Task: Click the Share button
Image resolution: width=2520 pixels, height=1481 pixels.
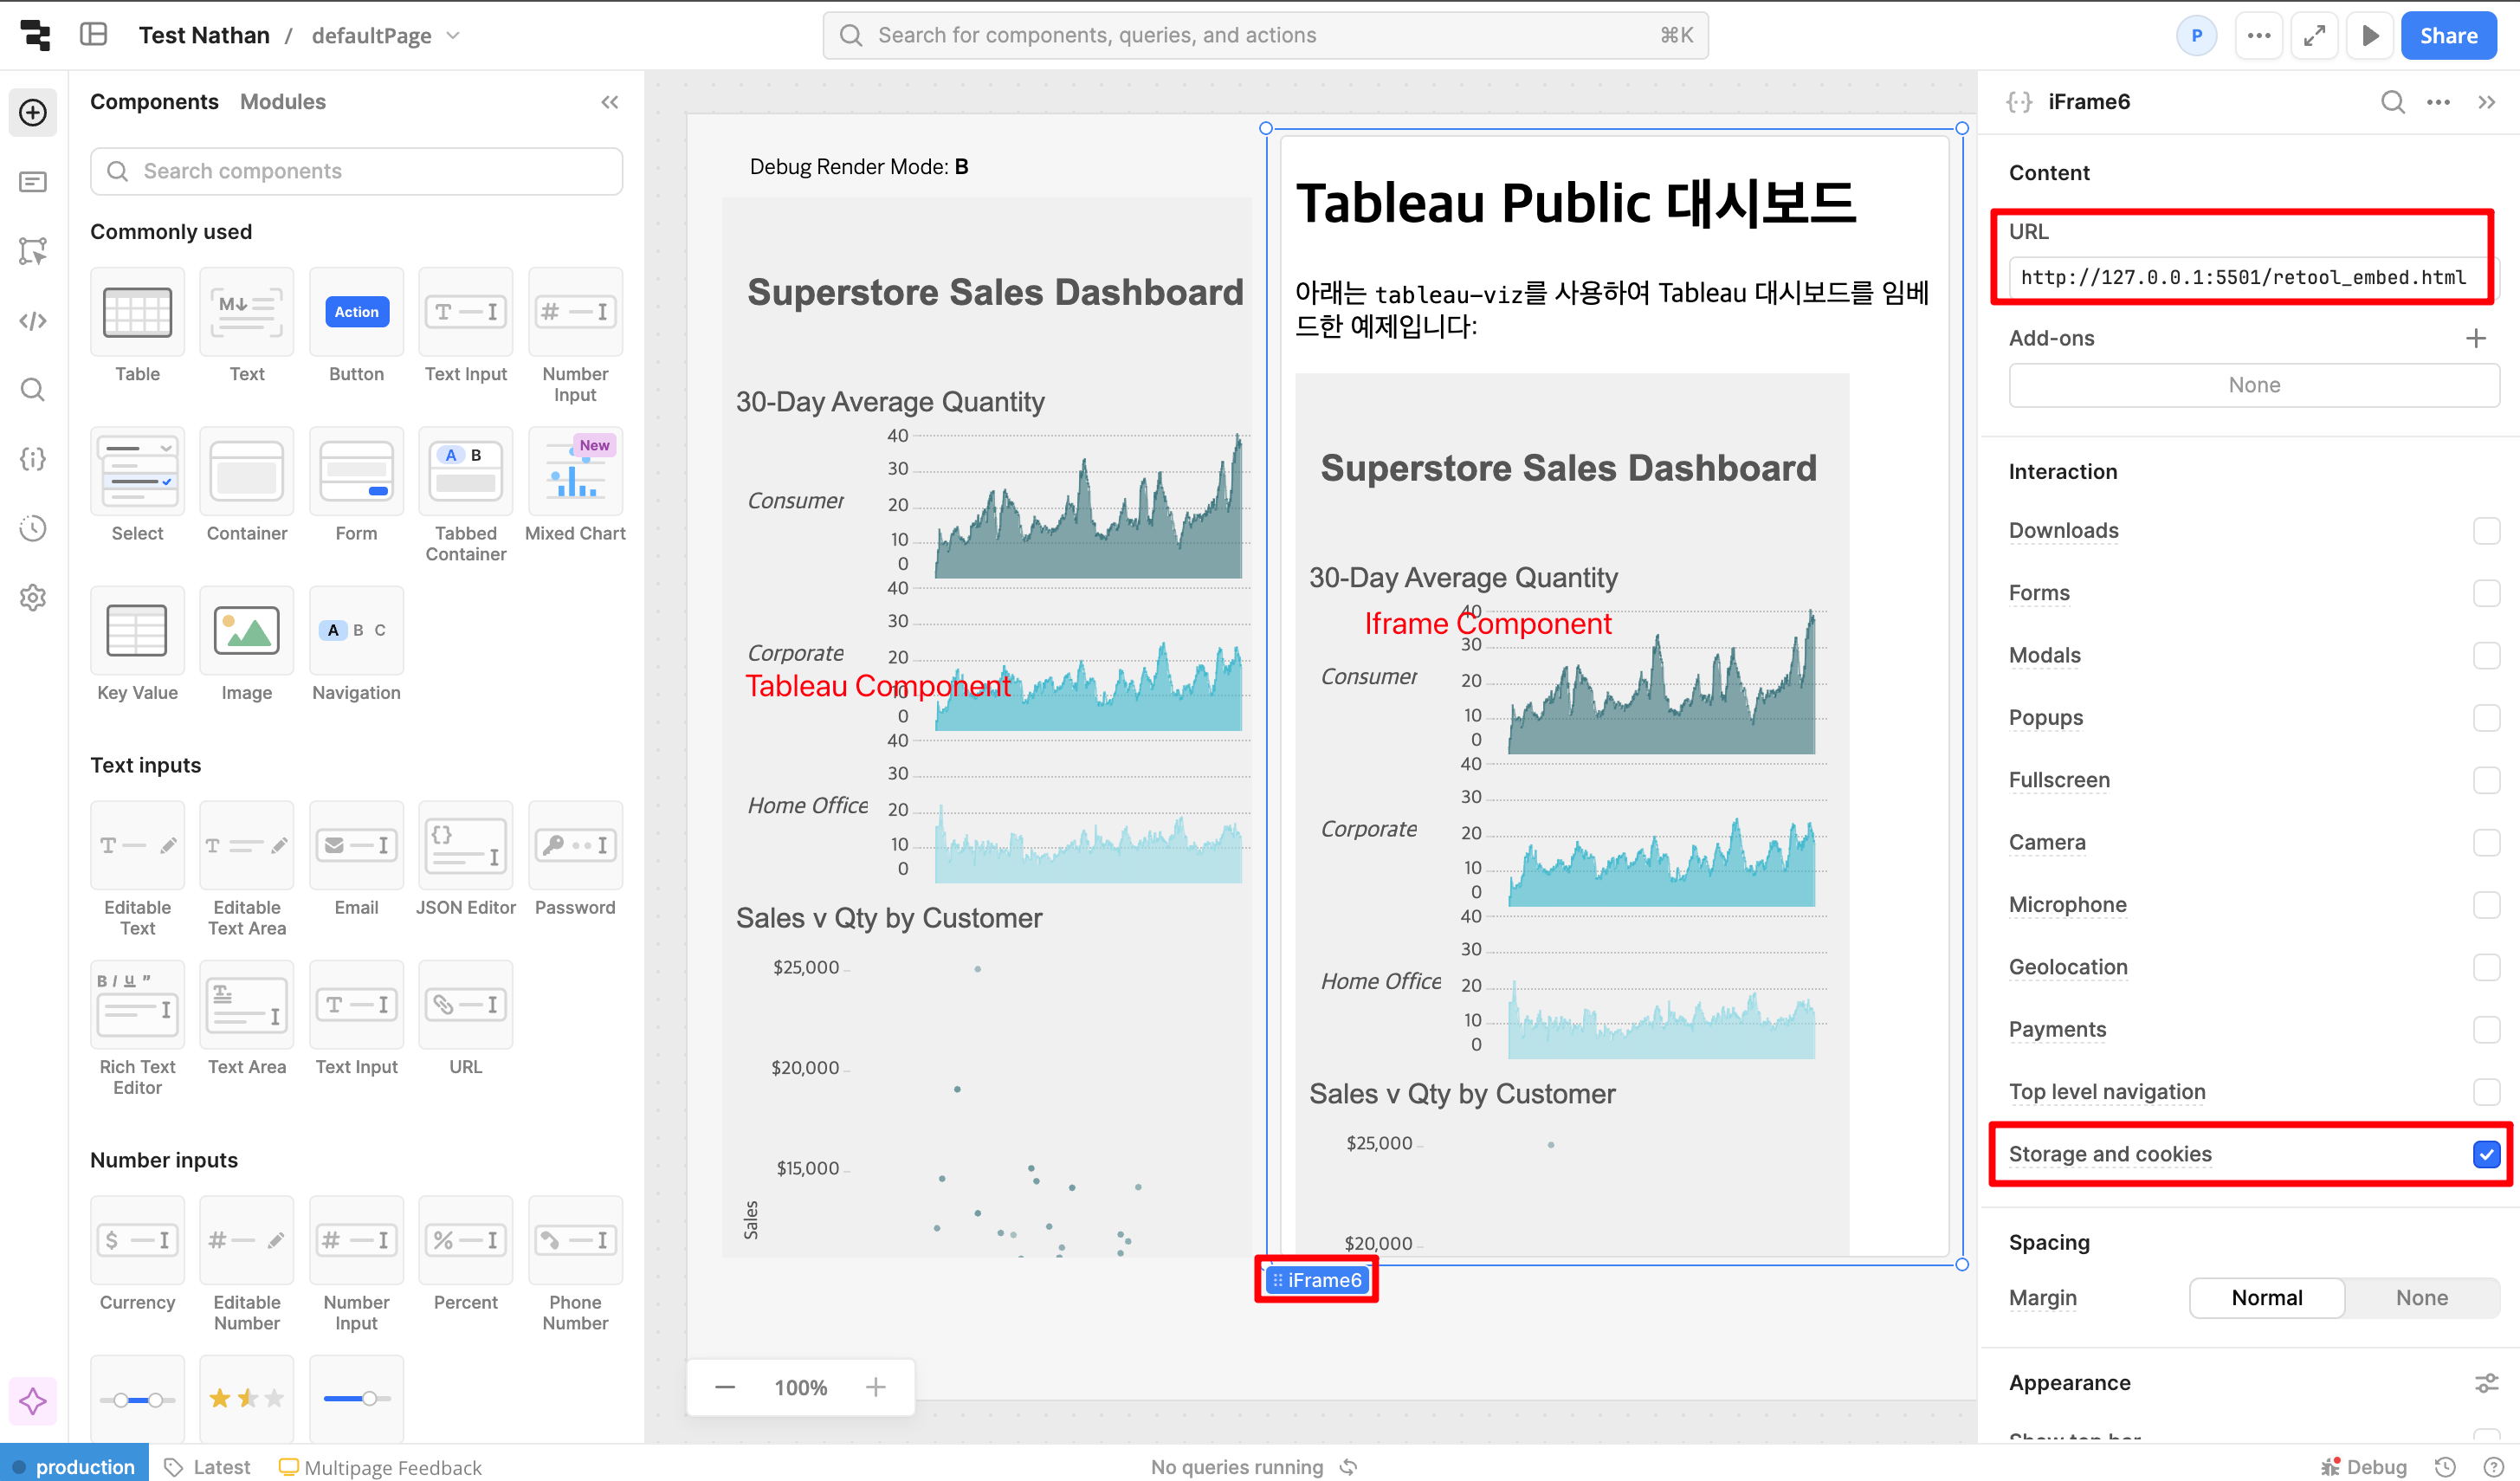Action: tap(2447, 36)
